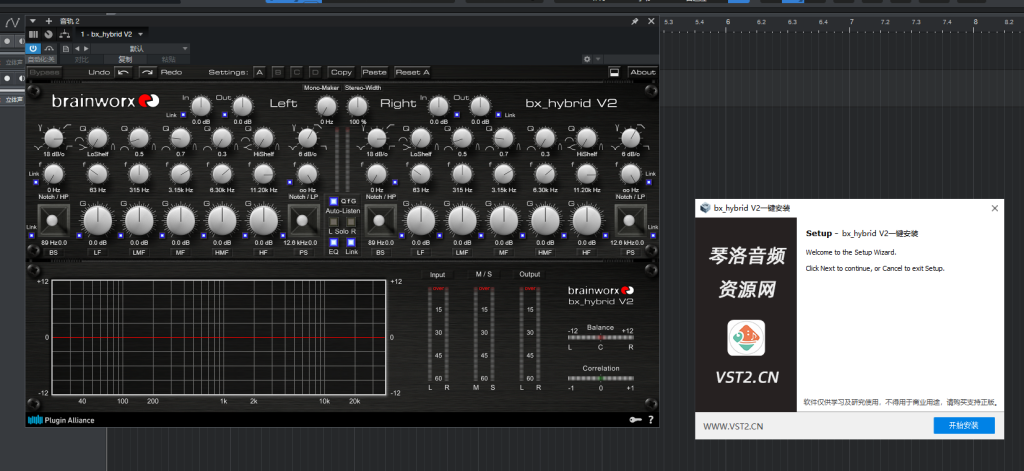1024x471 pixels.
Task: Select settings slot B
Action: [x=278, y=73]
